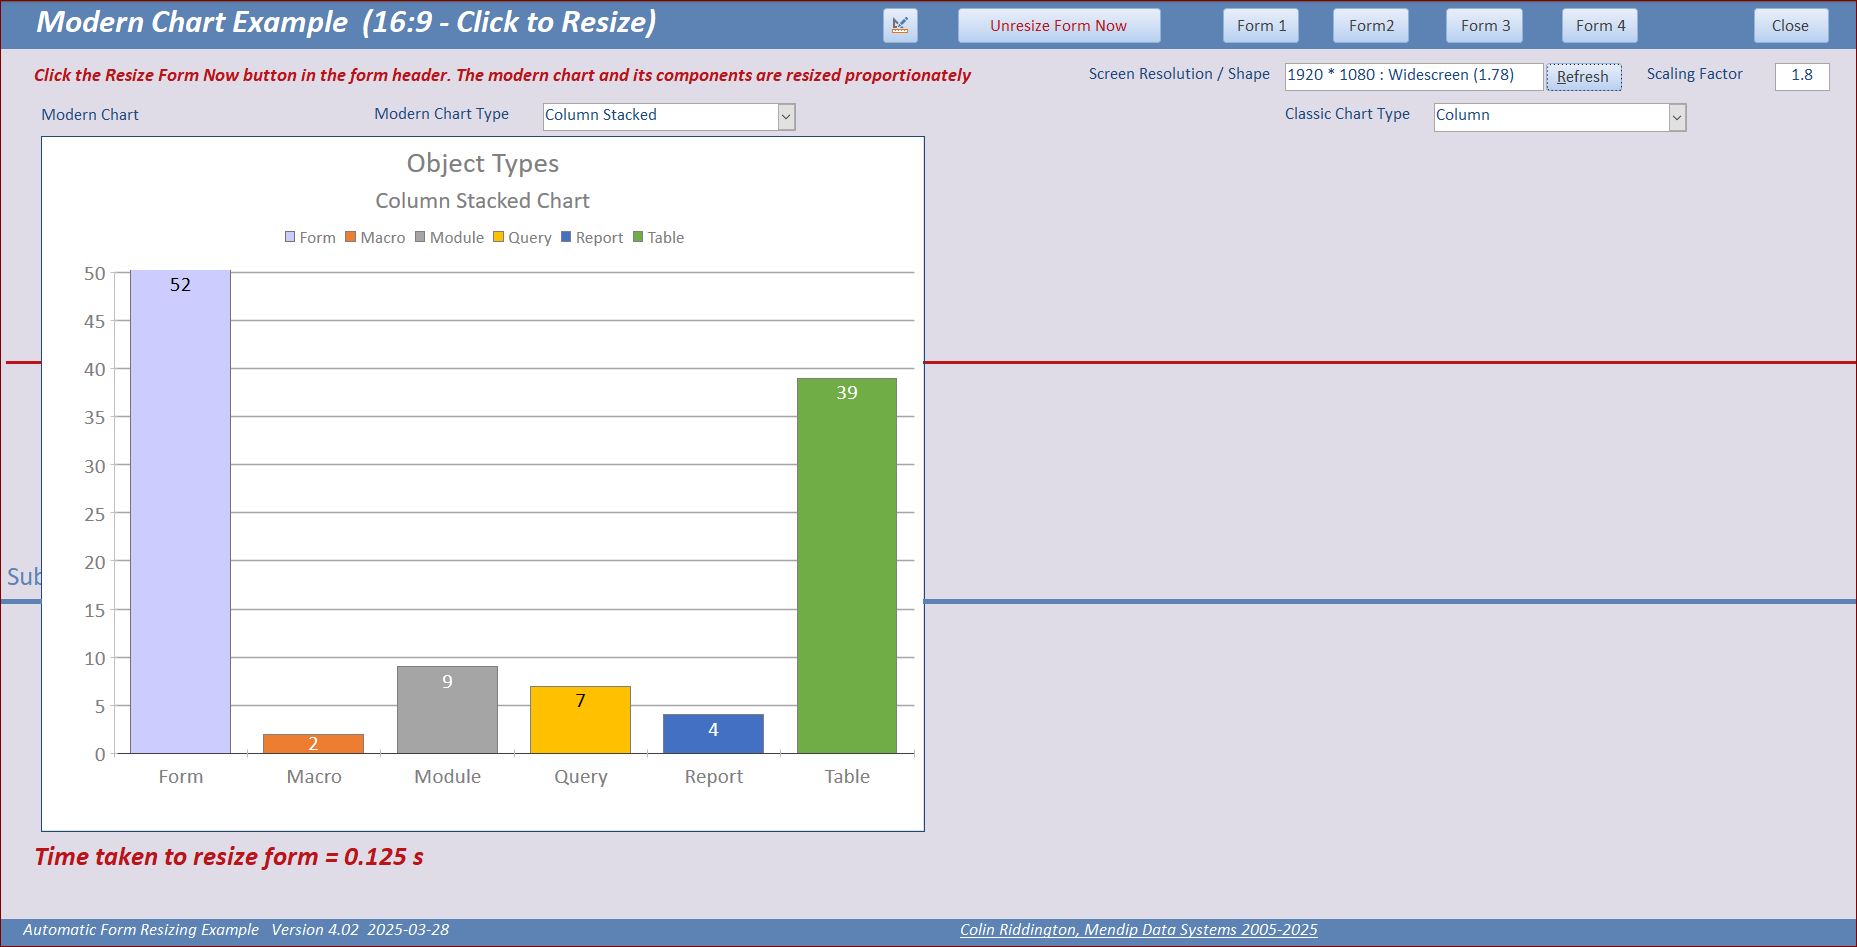Click the Module axis category label
This screenshot has height=947, width=1857.
[447, 777]
